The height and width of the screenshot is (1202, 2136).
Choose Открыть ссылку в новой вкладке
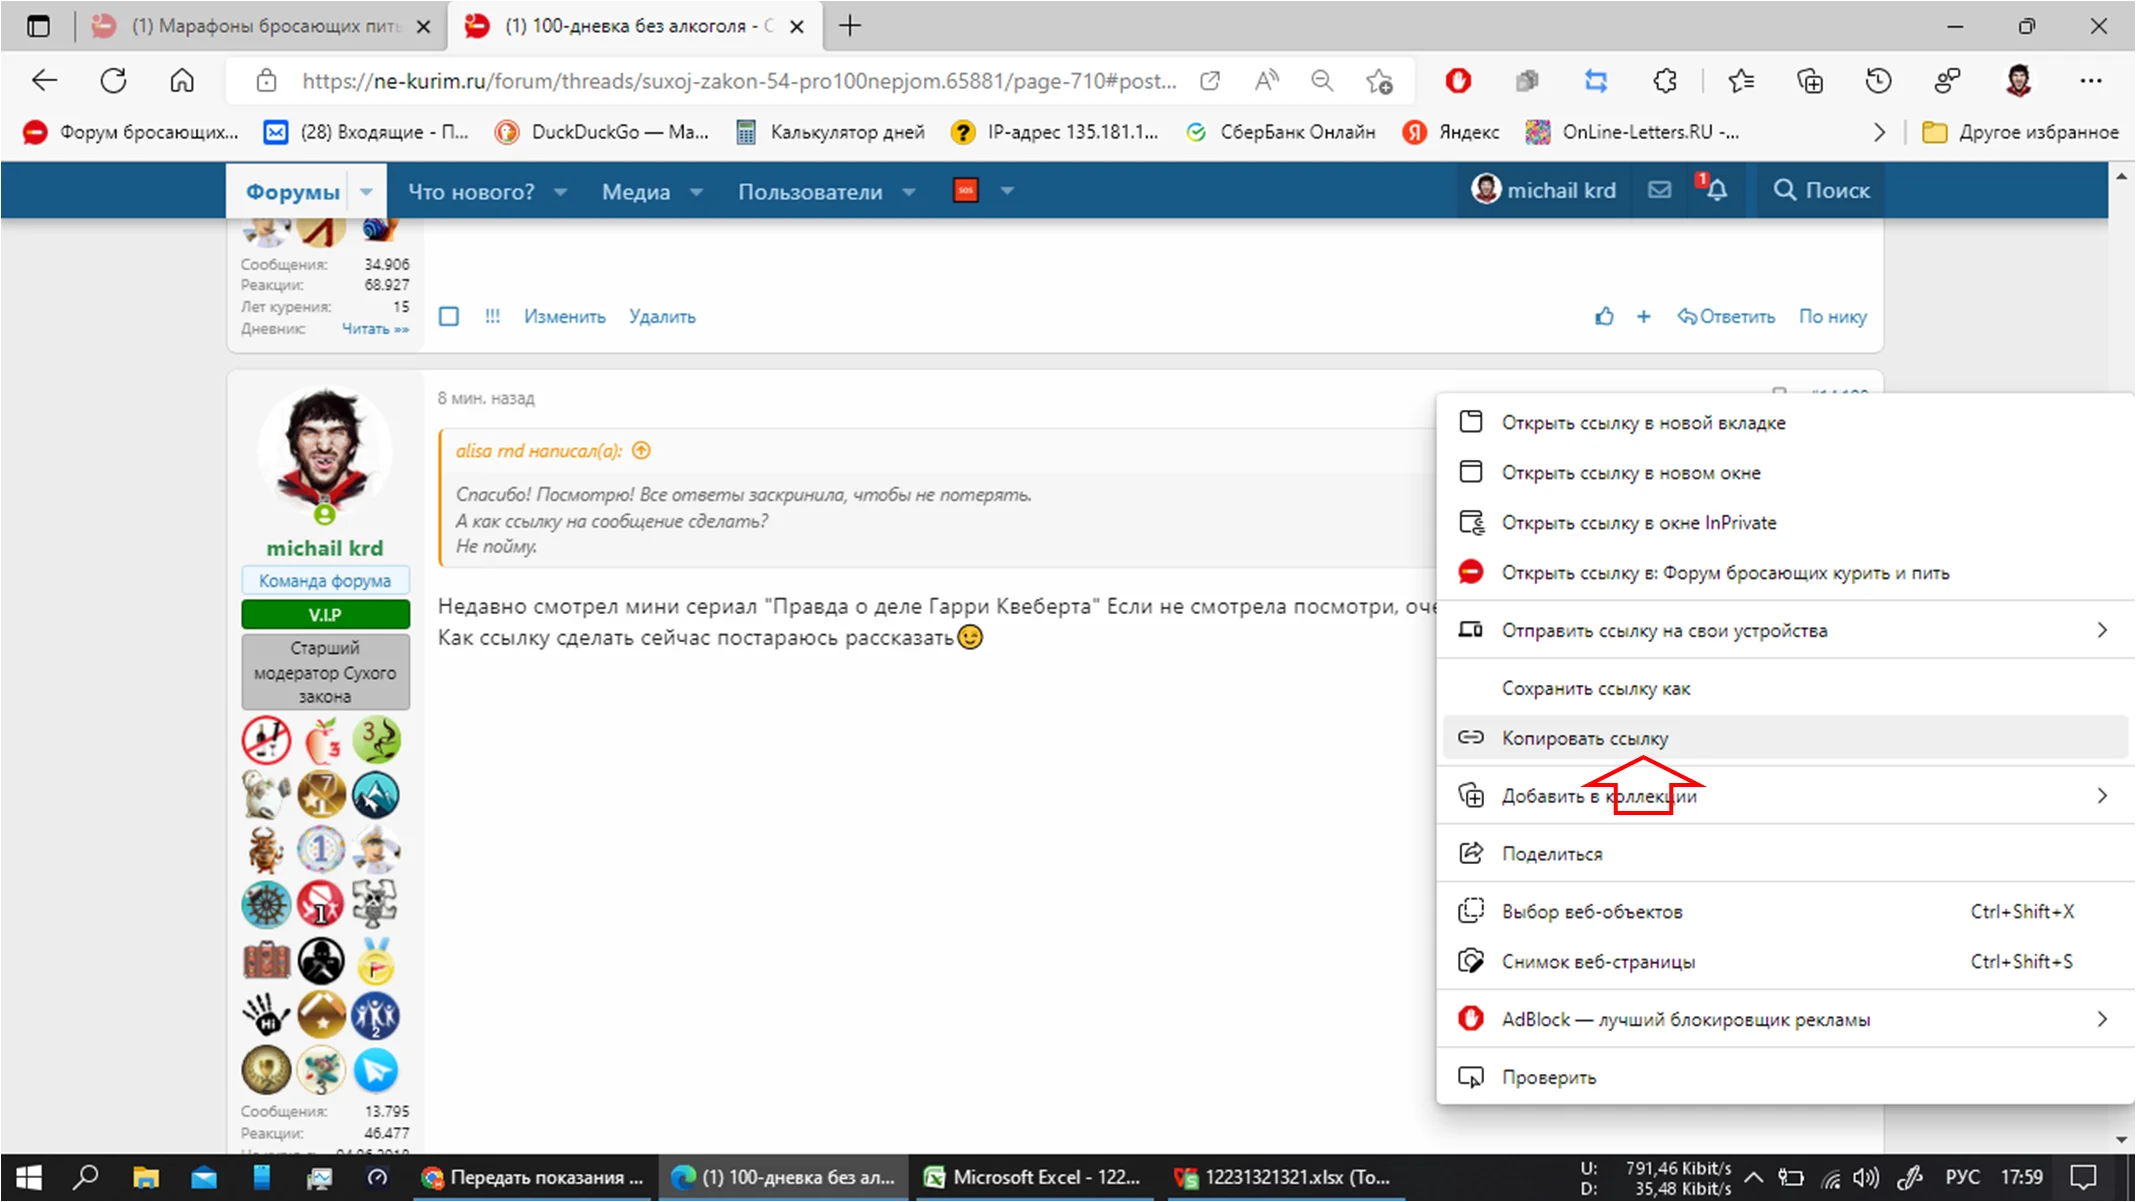point(1643,423)
